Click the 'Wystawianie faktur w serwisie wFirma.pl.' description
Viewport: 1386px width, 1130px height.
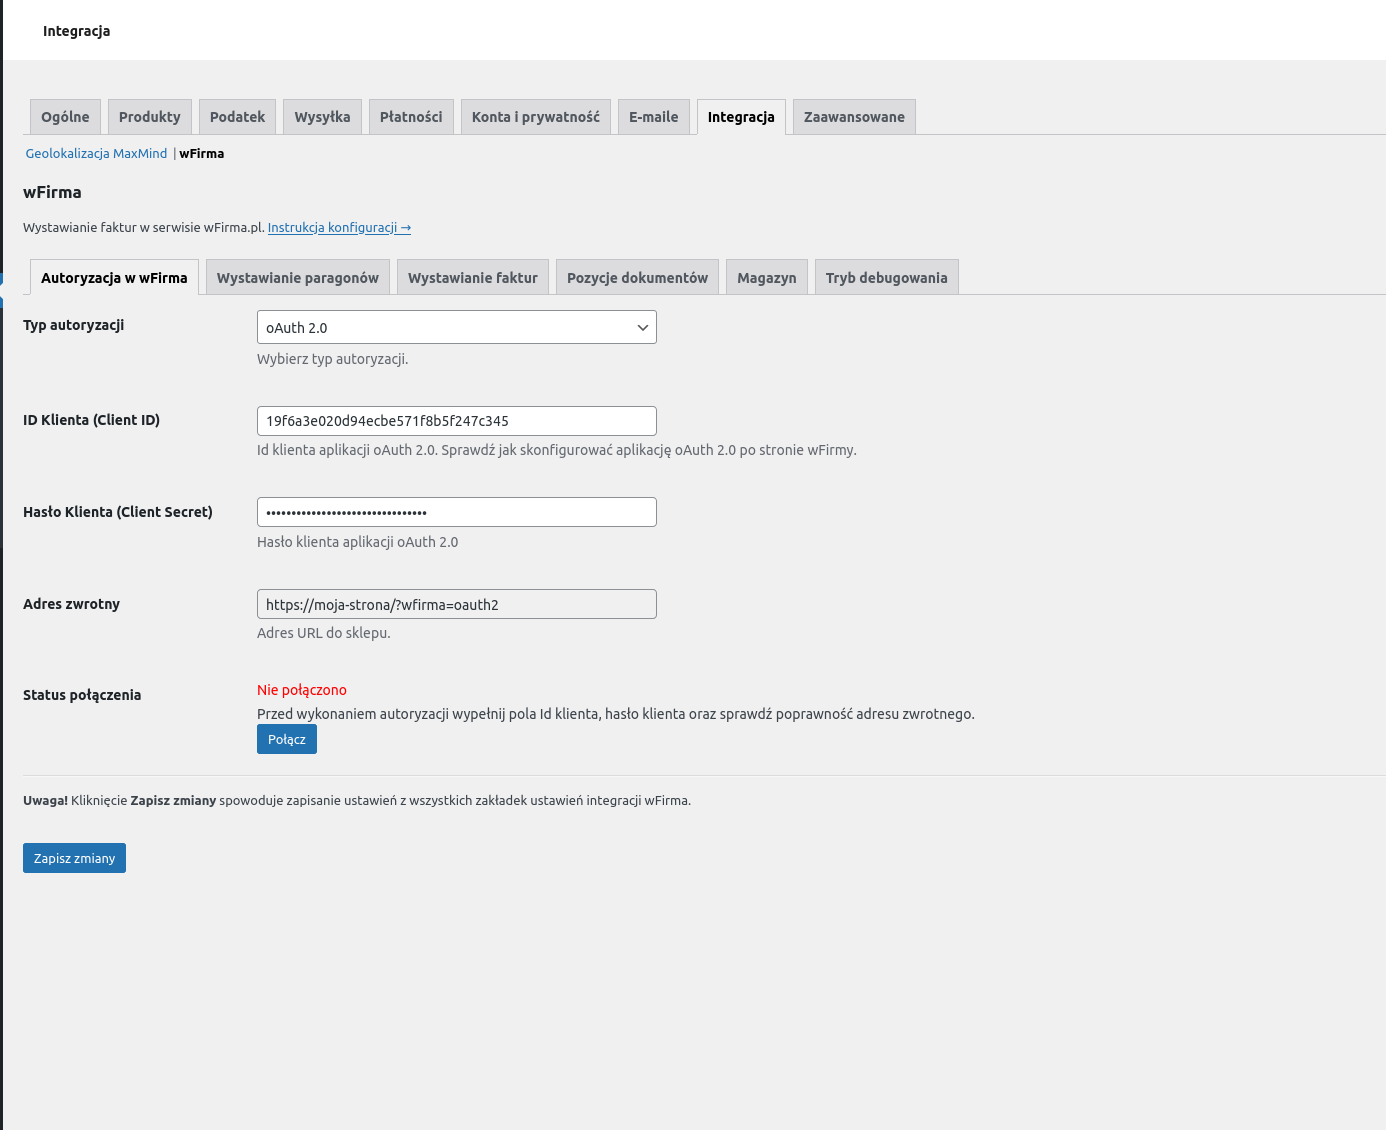pyautogui.click(x=144, y=228)
